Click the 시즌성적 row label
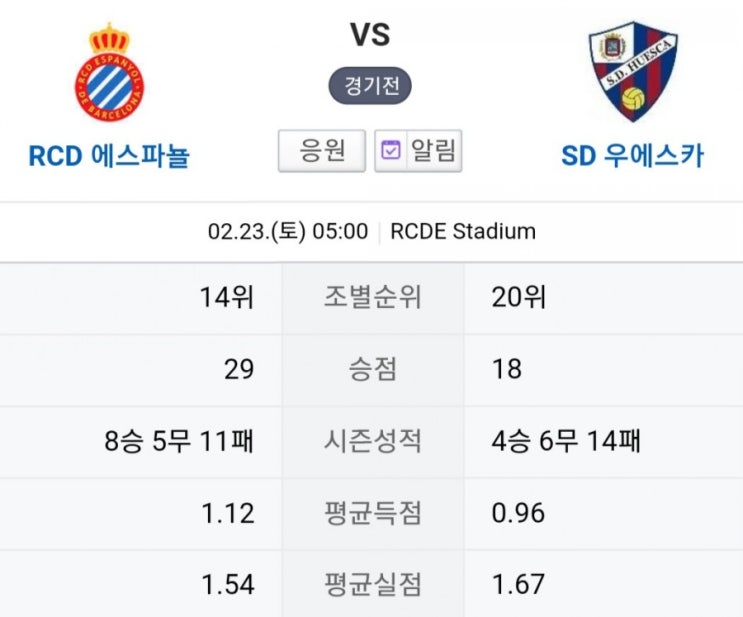 coord(372,441)
